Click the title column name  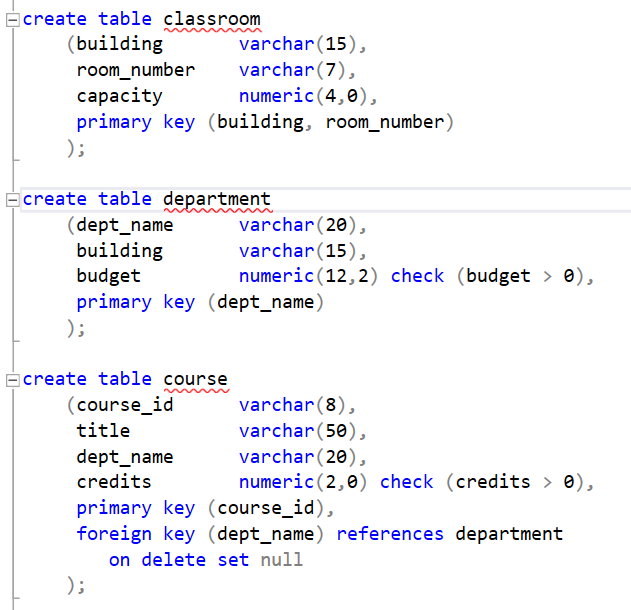(103, 431)
